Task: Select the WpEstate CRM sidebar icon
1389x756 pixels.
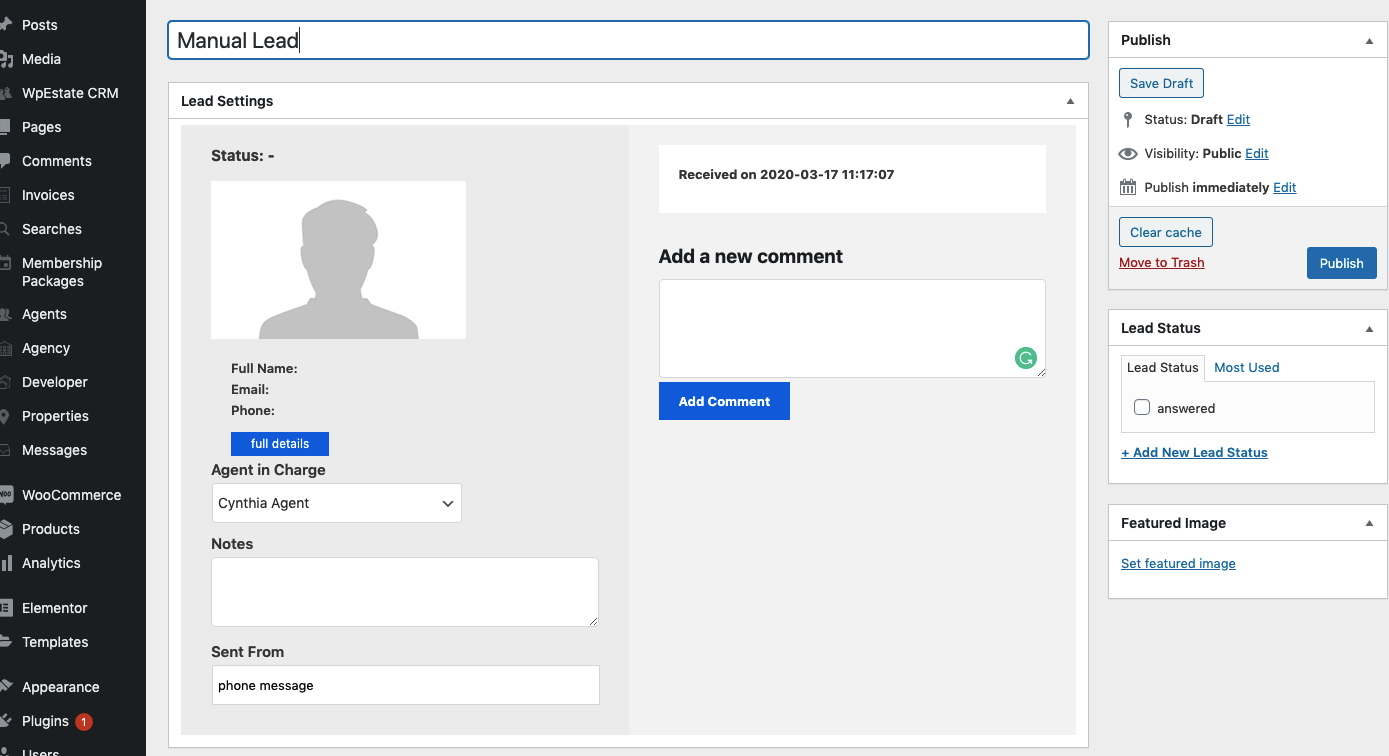Action: coord(6,93)
